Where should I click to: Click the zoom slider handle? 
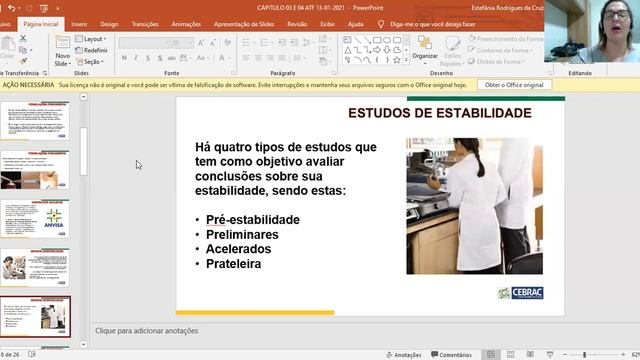pyautogui.click(x=584, y=355)
